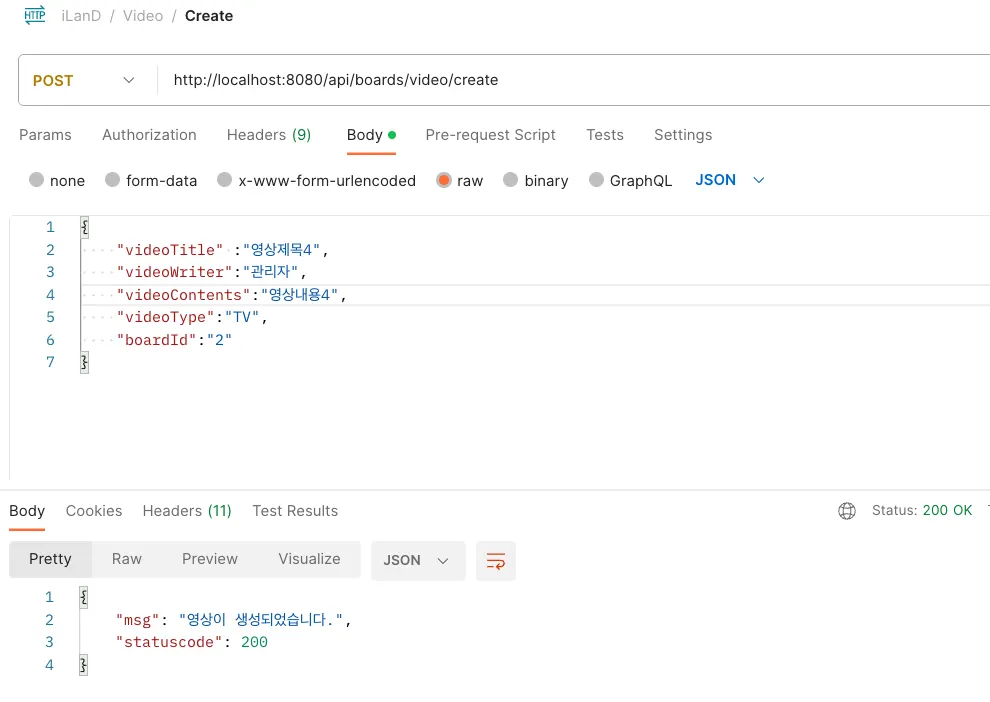This screenshot has height=702, width=990.
Task: Click the request URL input field
Action: 570,80
